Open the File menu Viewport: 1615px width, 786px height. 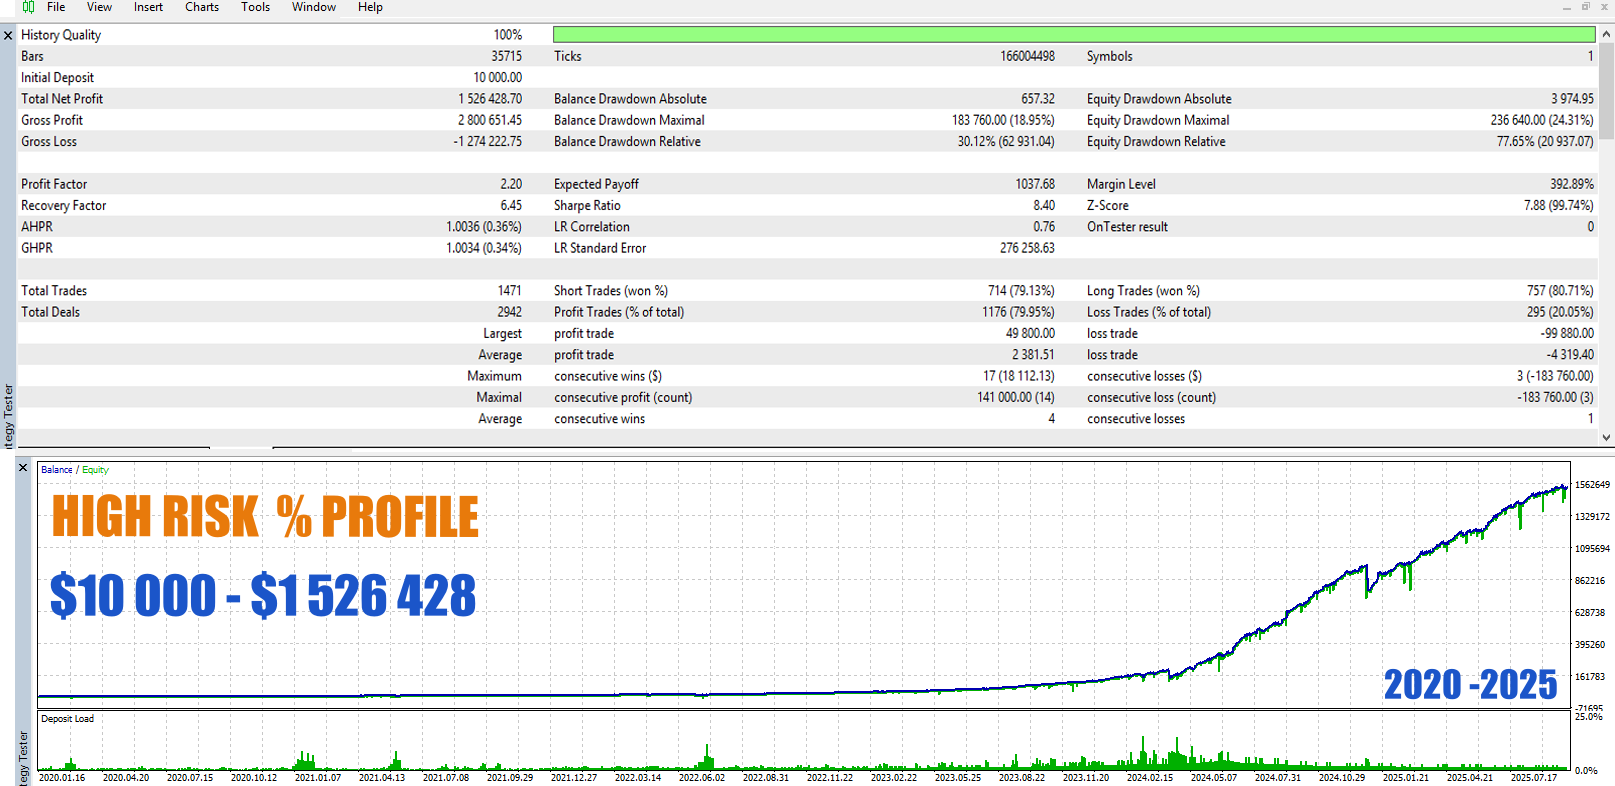click(56, 7)
